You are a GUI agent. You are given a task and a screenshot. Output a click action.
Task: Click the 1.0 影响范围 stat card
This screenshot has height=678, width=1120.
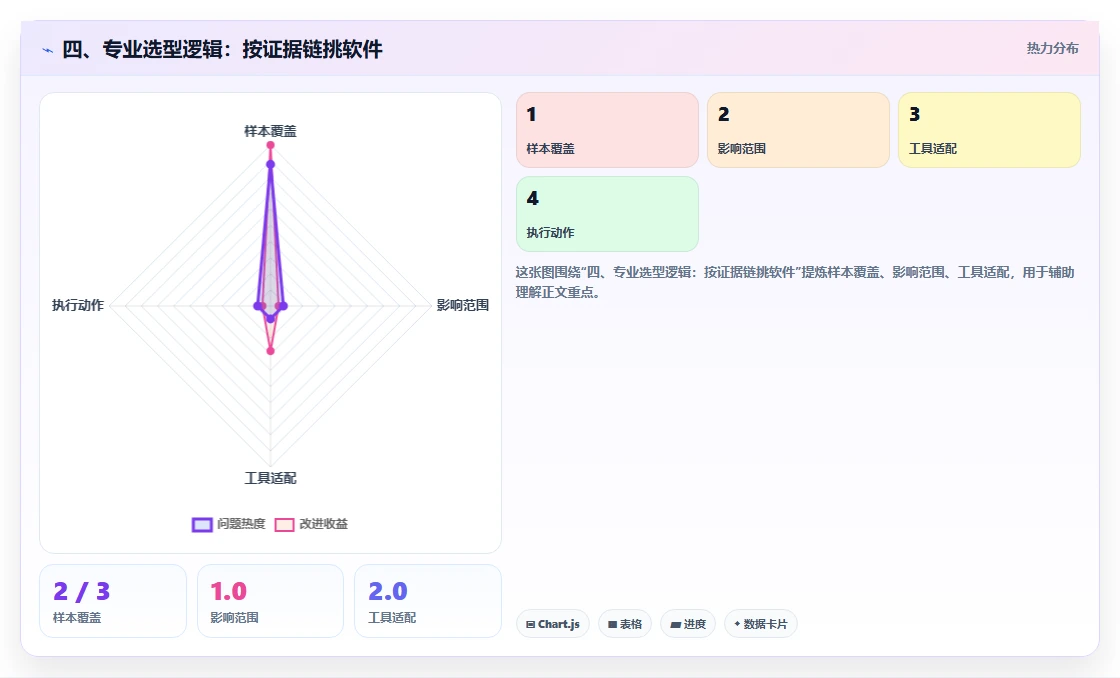point(270,601)
